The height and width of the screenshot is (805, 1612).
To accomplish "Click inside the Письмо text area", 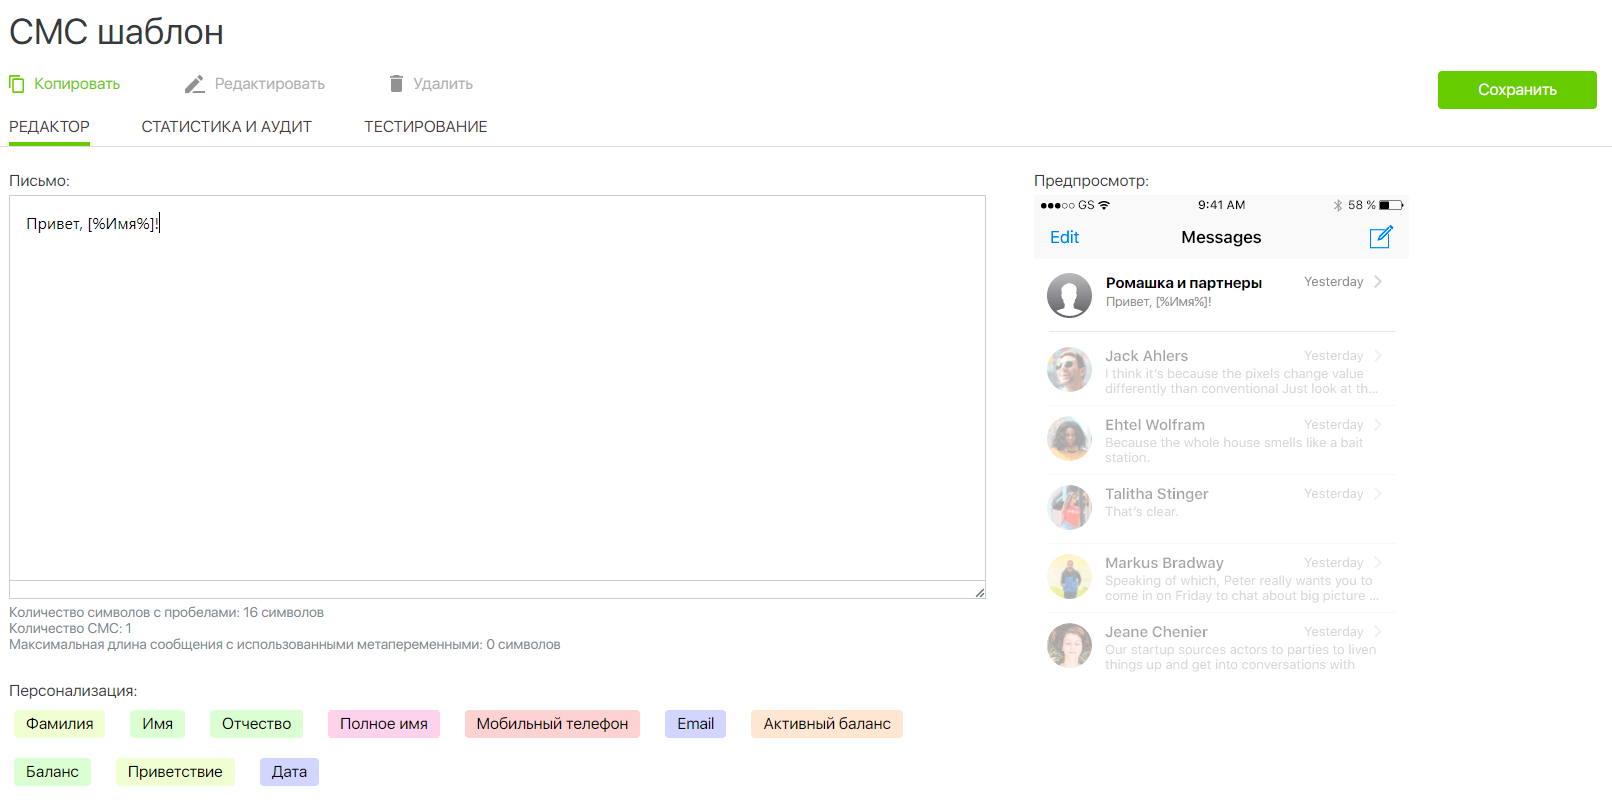I will [x=497, y=400].
